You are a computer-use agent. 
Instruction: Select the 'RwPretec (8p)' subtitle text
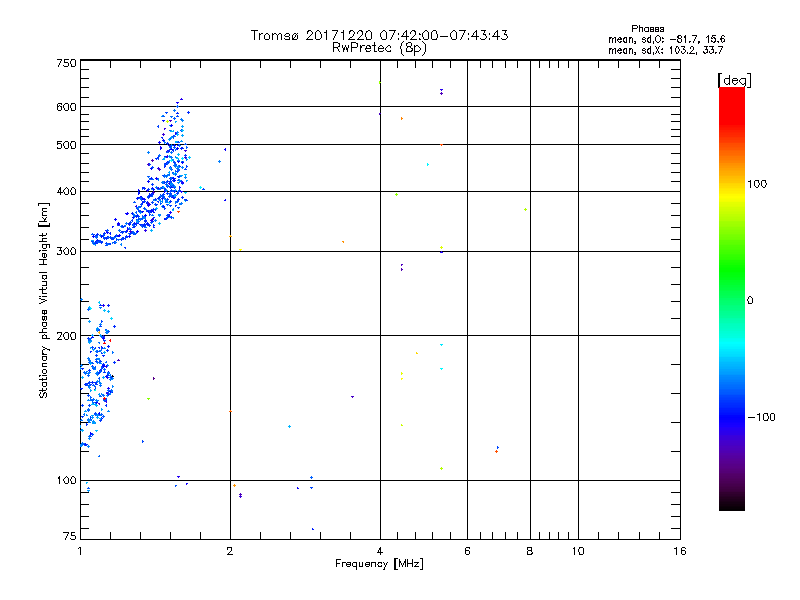(379, 48)
